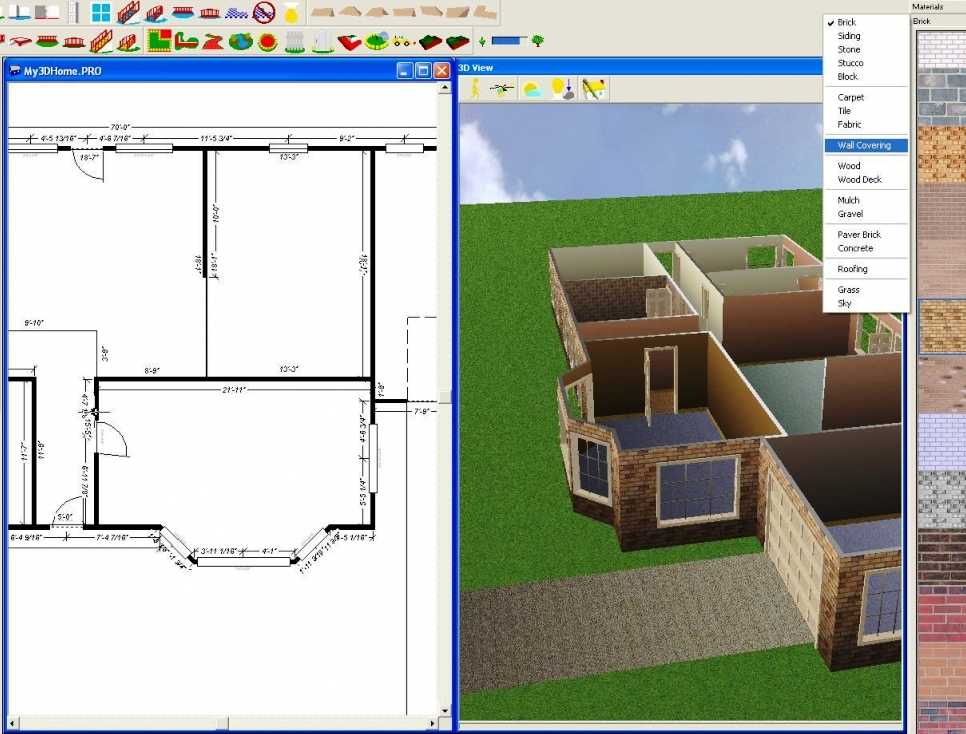Click the sun and cloud icon
Screen dimensions: 966x734
[x=532, y=89]
